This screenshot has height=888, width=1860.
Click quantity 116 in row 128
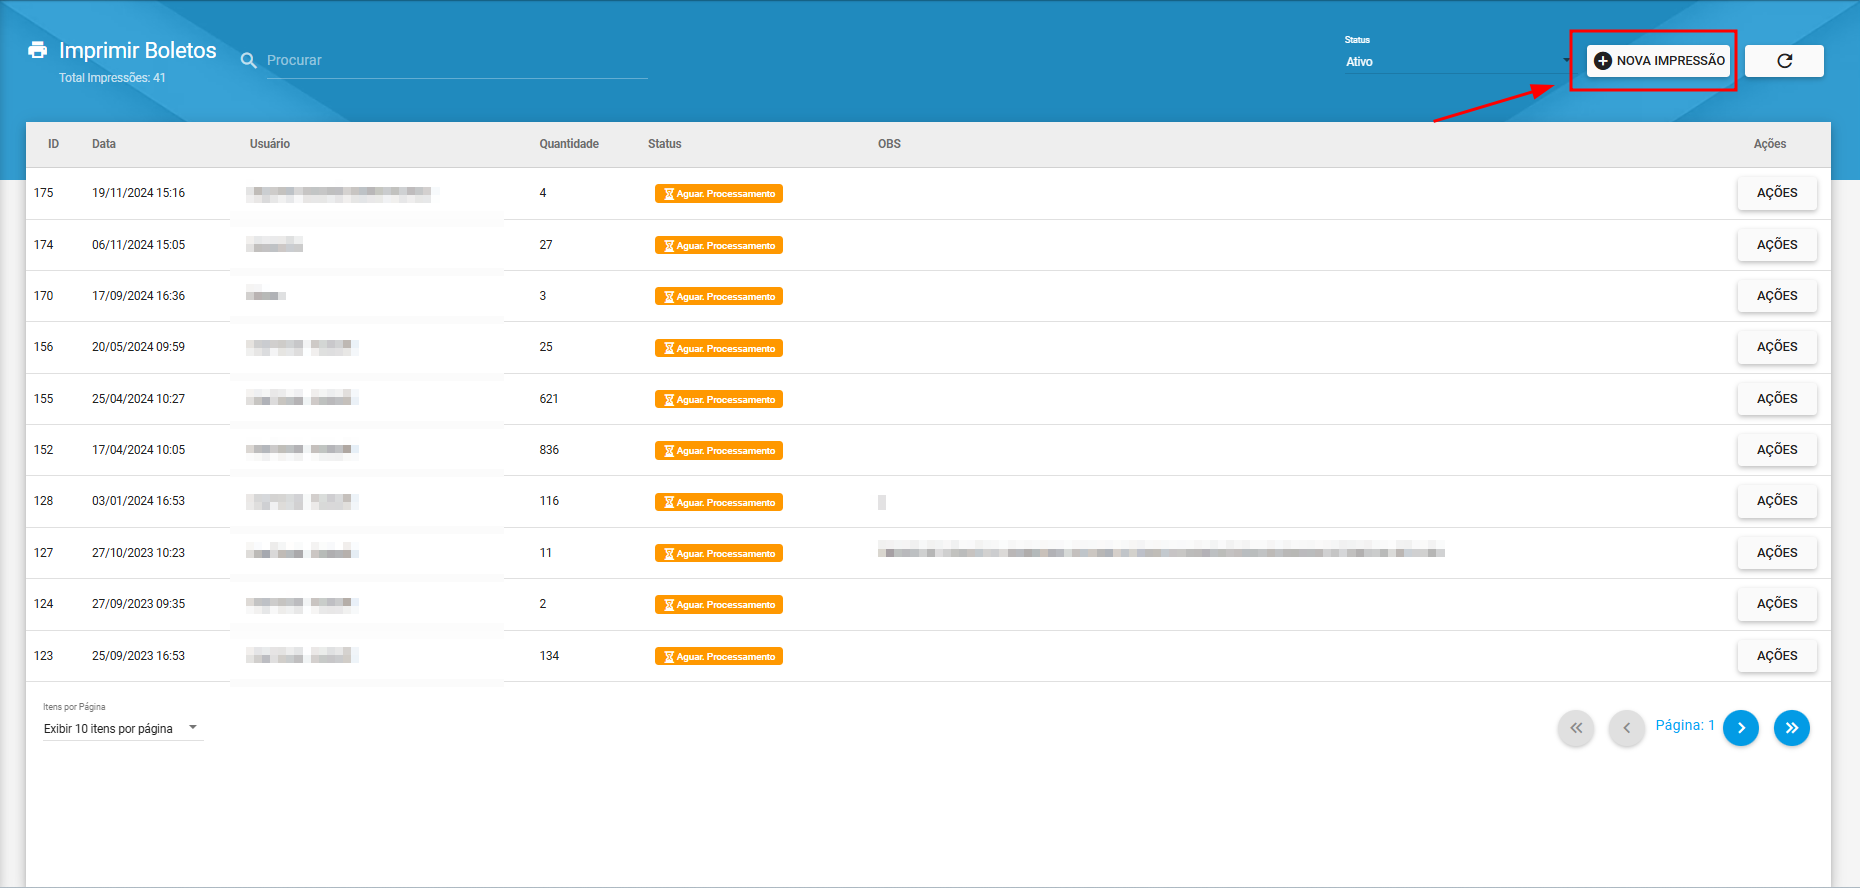pos(549,501)
